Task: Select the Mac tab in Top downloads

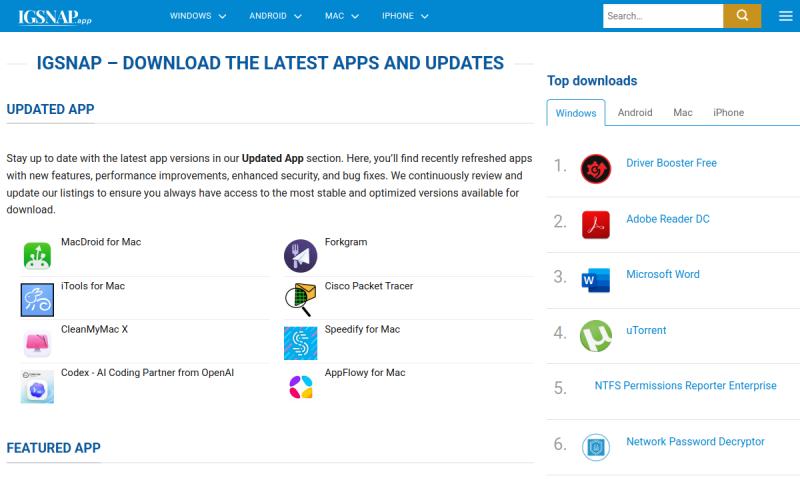Action: pyautogui.click(x=683, y=113)
